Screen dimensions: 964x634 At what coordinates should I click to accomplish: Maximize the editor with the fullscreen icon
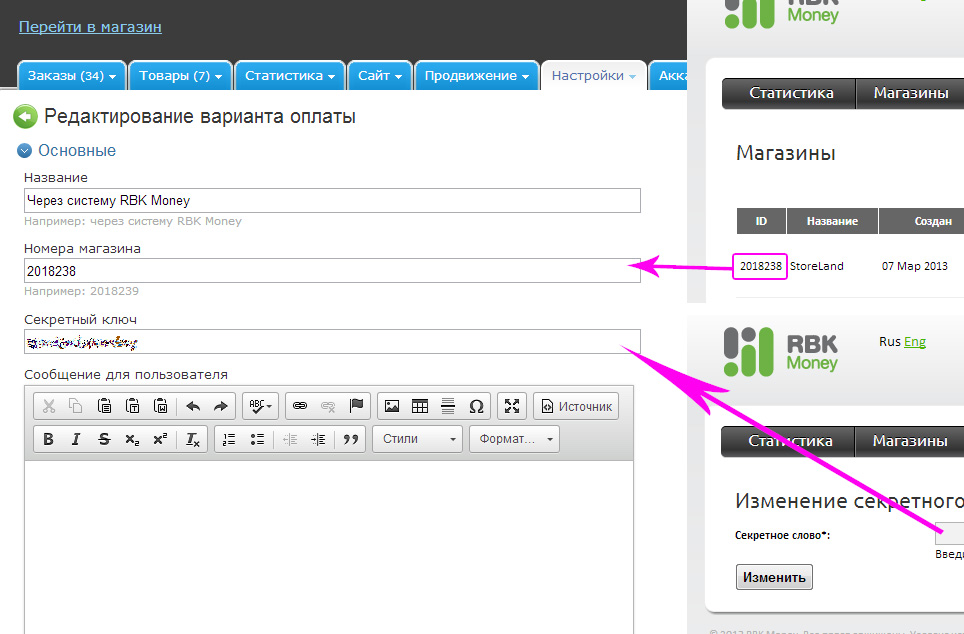pyautogui.click(x=512, y=406)
